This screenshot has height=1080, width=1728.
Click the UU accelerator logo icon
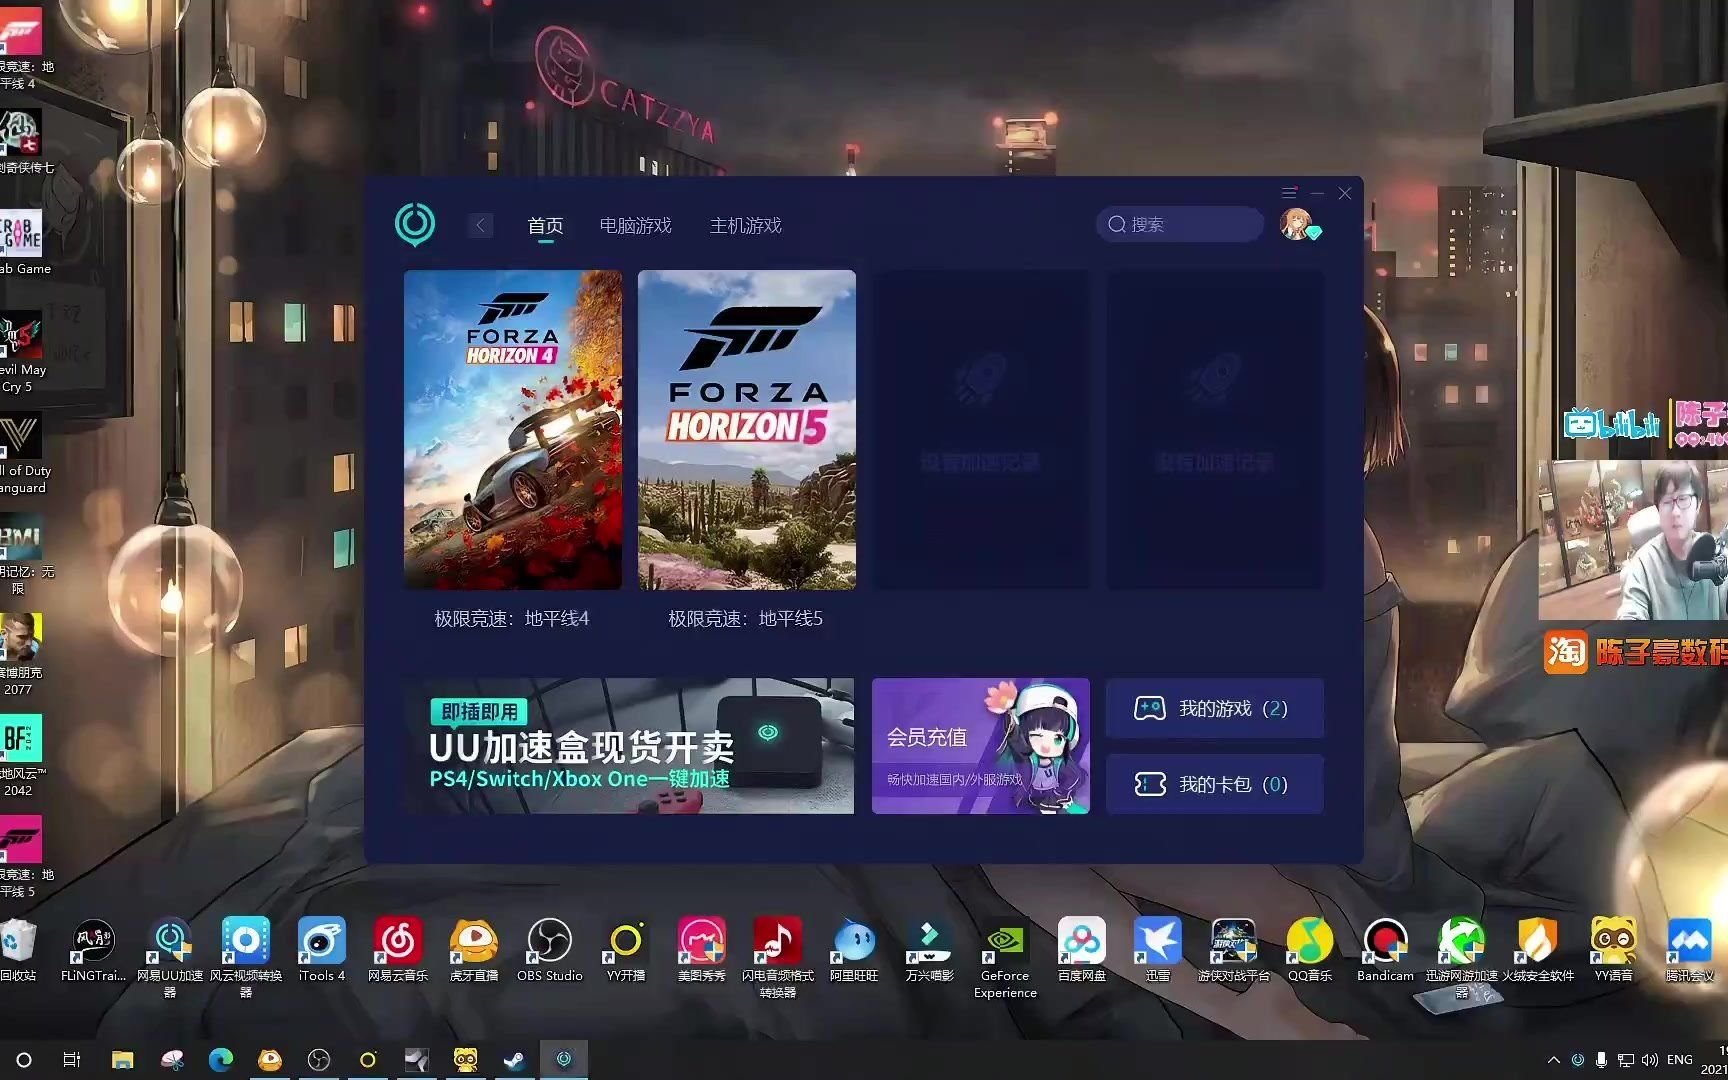(x=415, y=224)
